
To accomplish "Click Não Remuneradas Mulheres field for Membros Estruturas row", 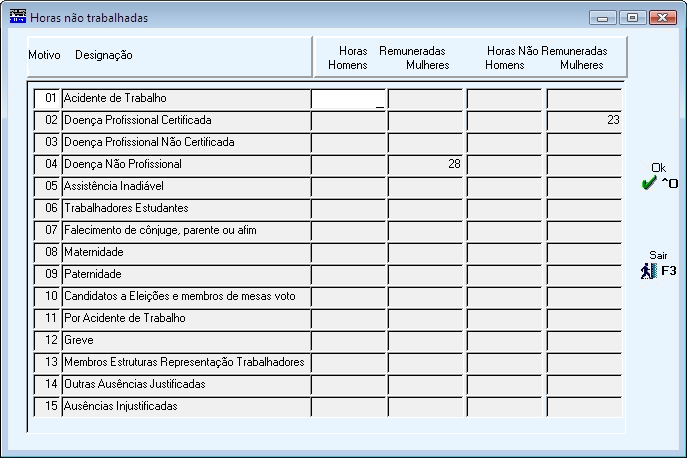I will [x=584, y=362].
